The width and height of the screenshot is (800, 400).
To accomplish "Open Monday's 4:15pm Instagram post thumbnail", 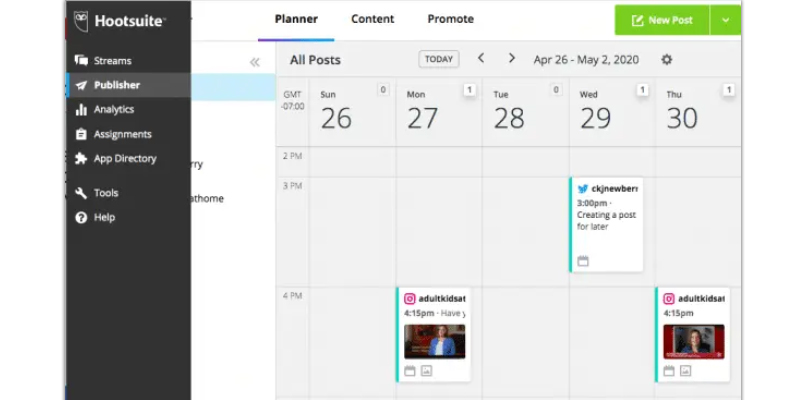I will click(x=435, y=340).
